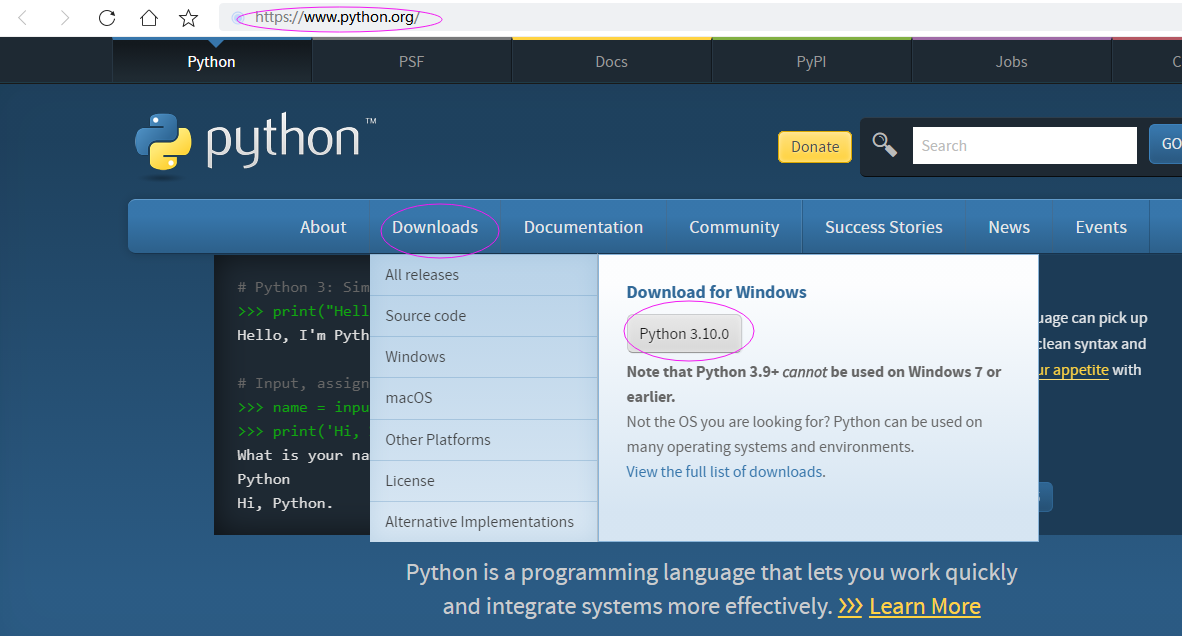
Task: Open View the full list of downloads link
Action: pos(724,472)
